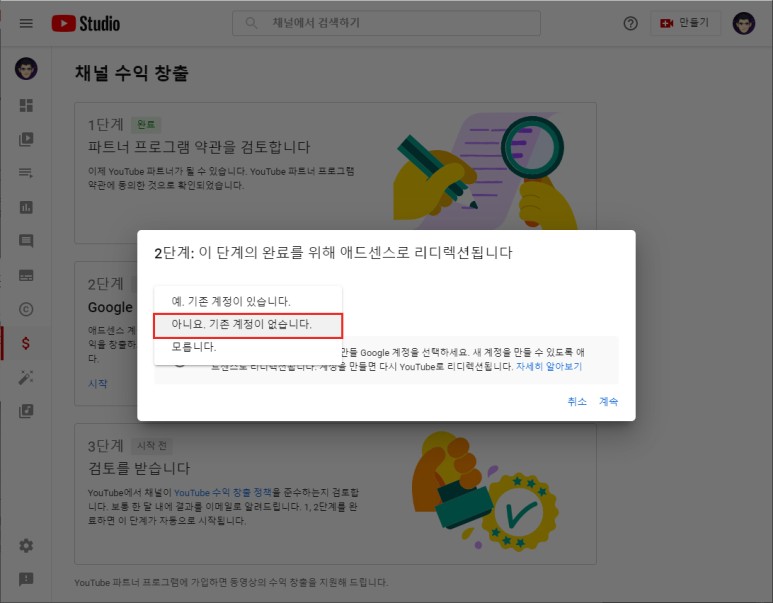Click the YouTube Studio logo

click(x=86, y=23)
